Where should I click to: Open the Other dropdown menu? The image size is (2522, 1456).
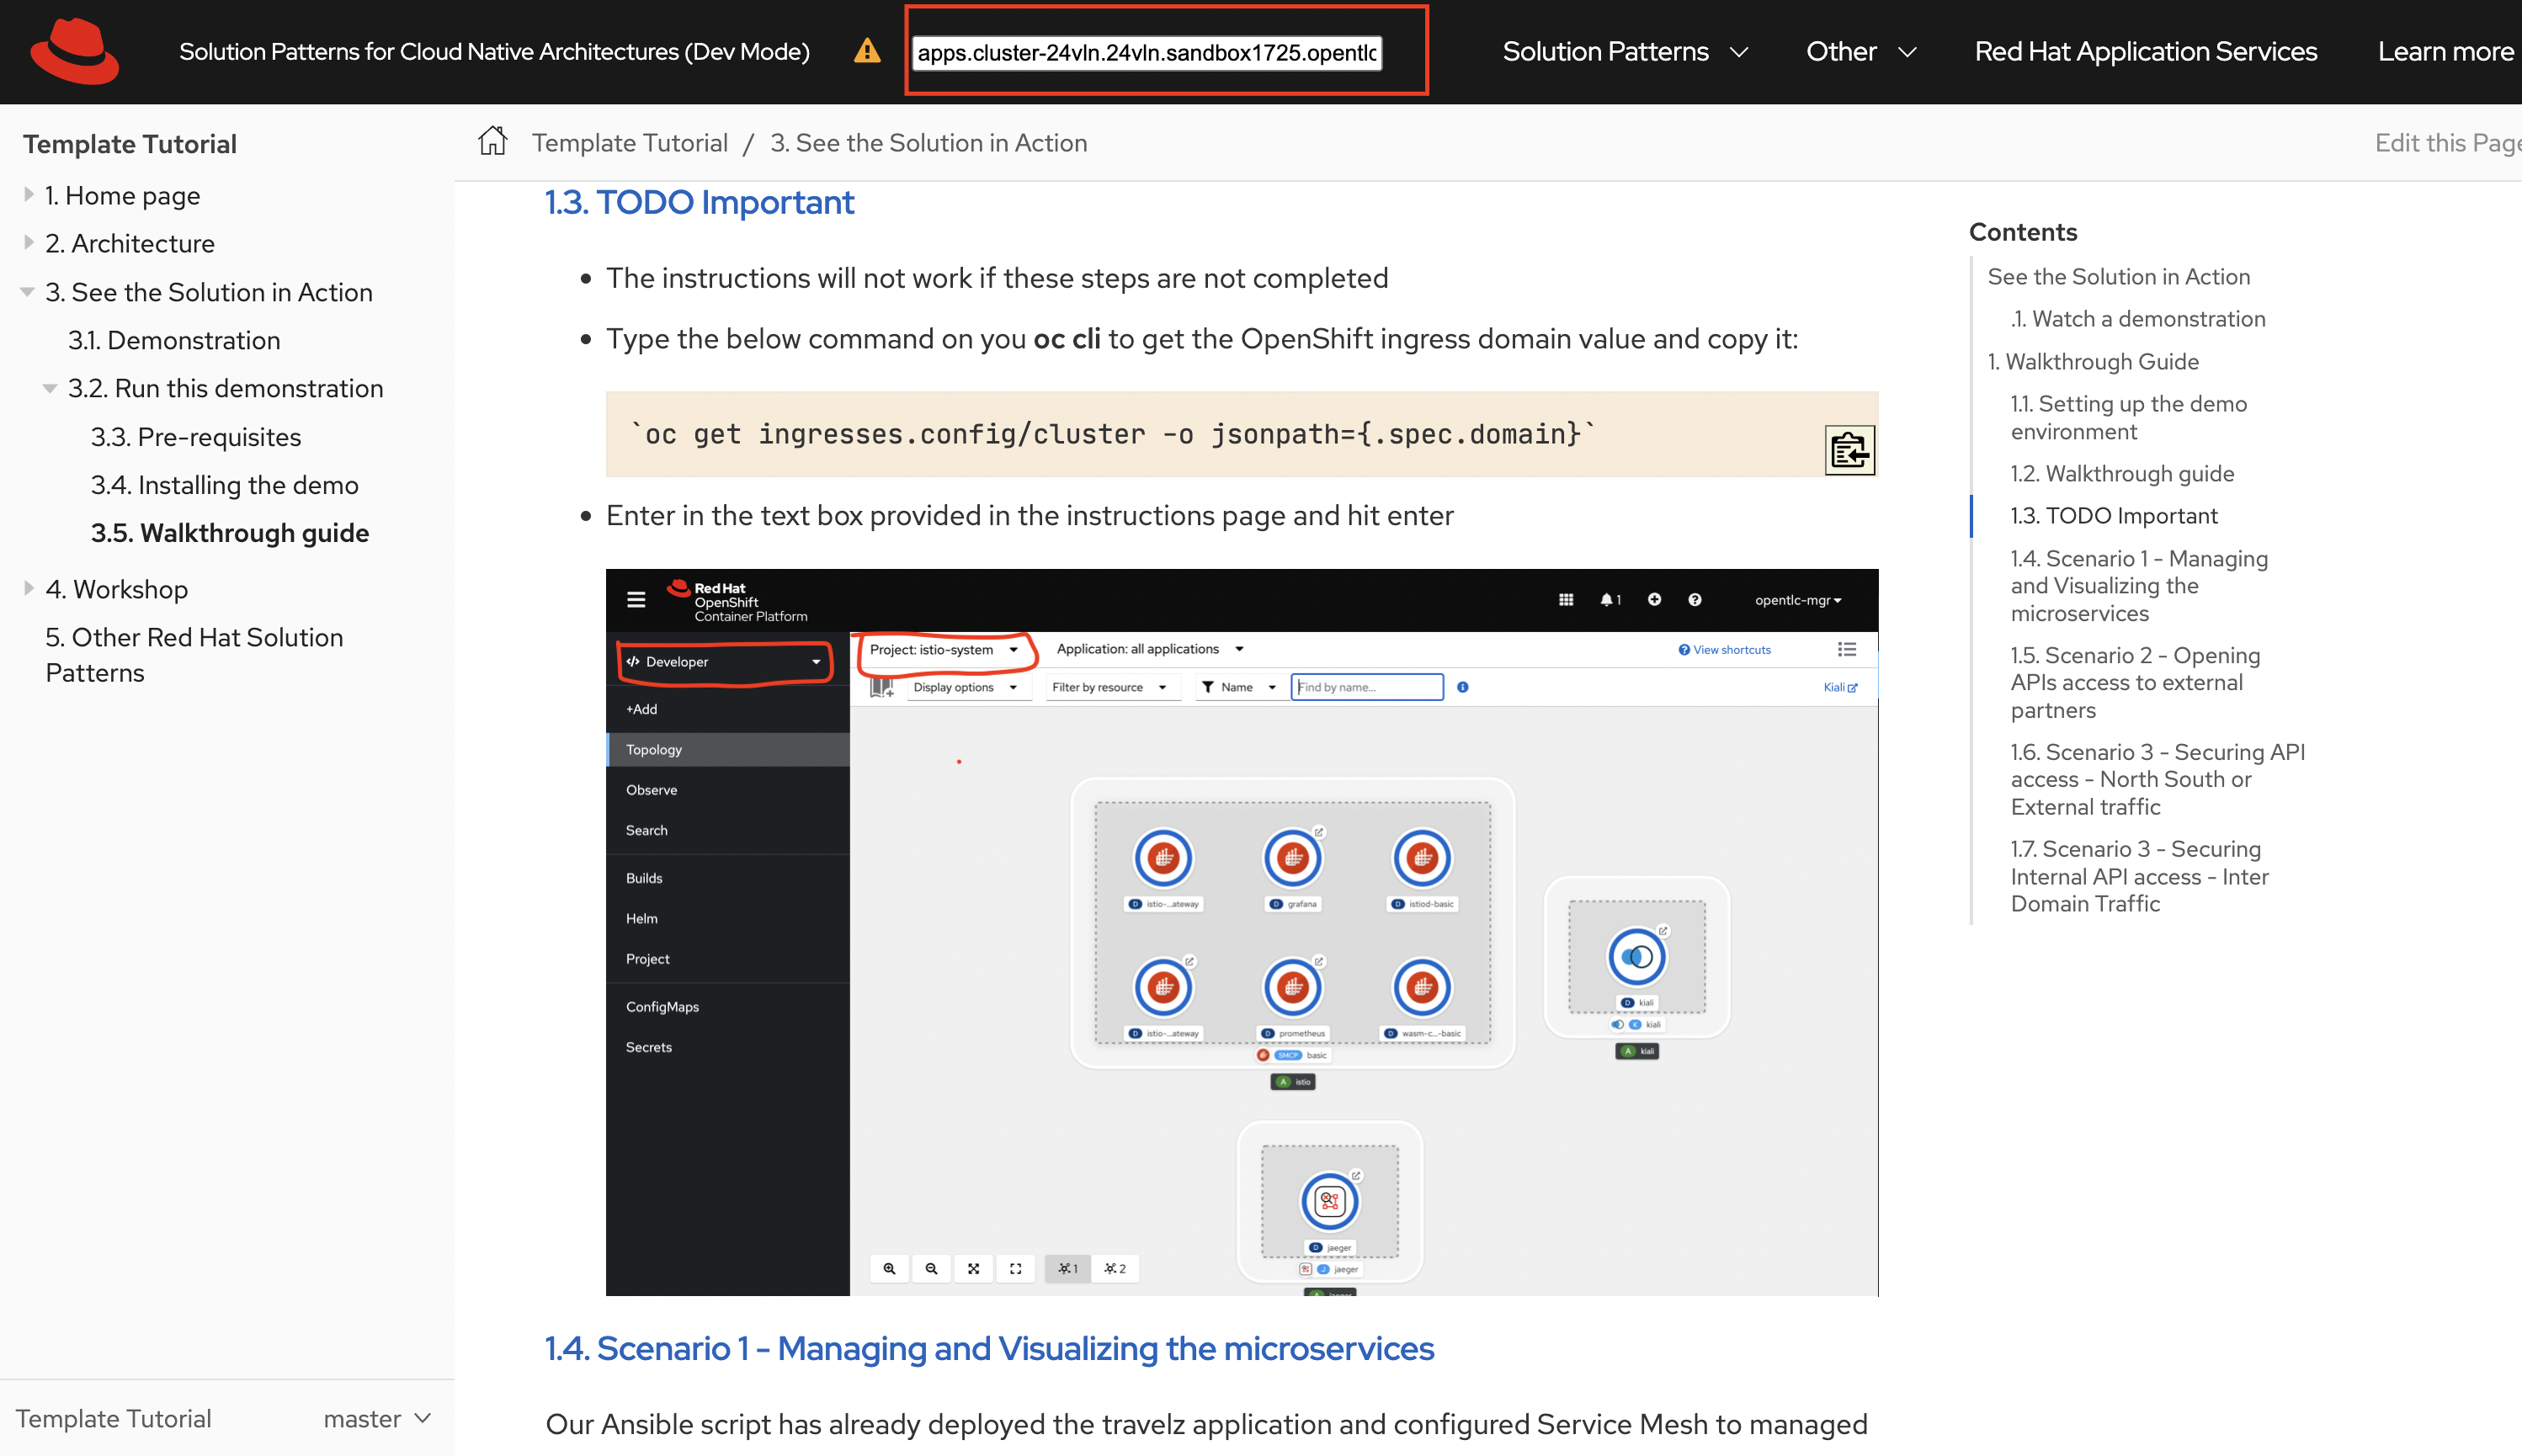pyautogui.click(x=1860, y=51)
